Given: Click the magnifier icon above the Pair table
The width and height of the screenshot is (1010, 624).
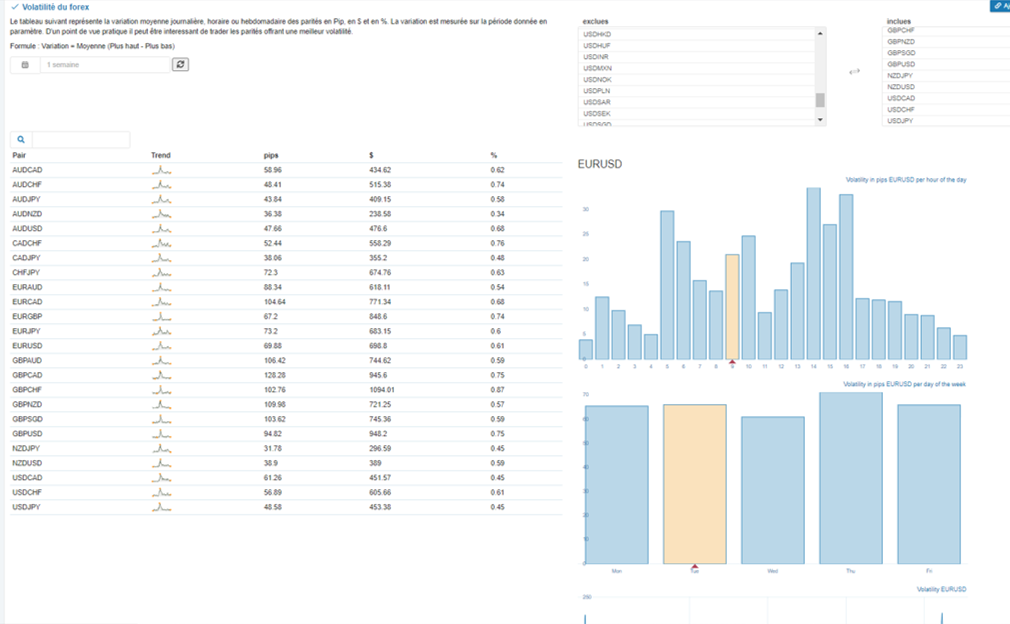Looking at the screenshot, I should [x=21, y=139].
